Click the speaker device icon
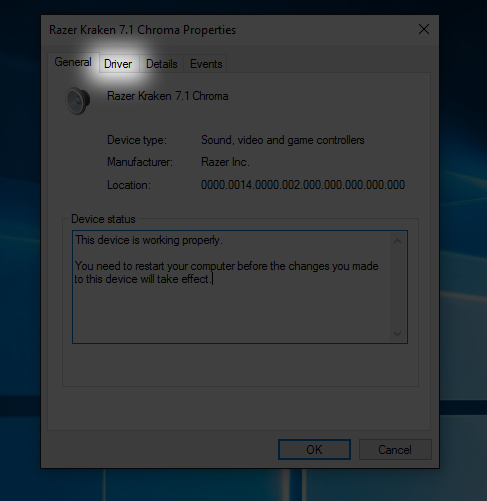 click(78, 100)
